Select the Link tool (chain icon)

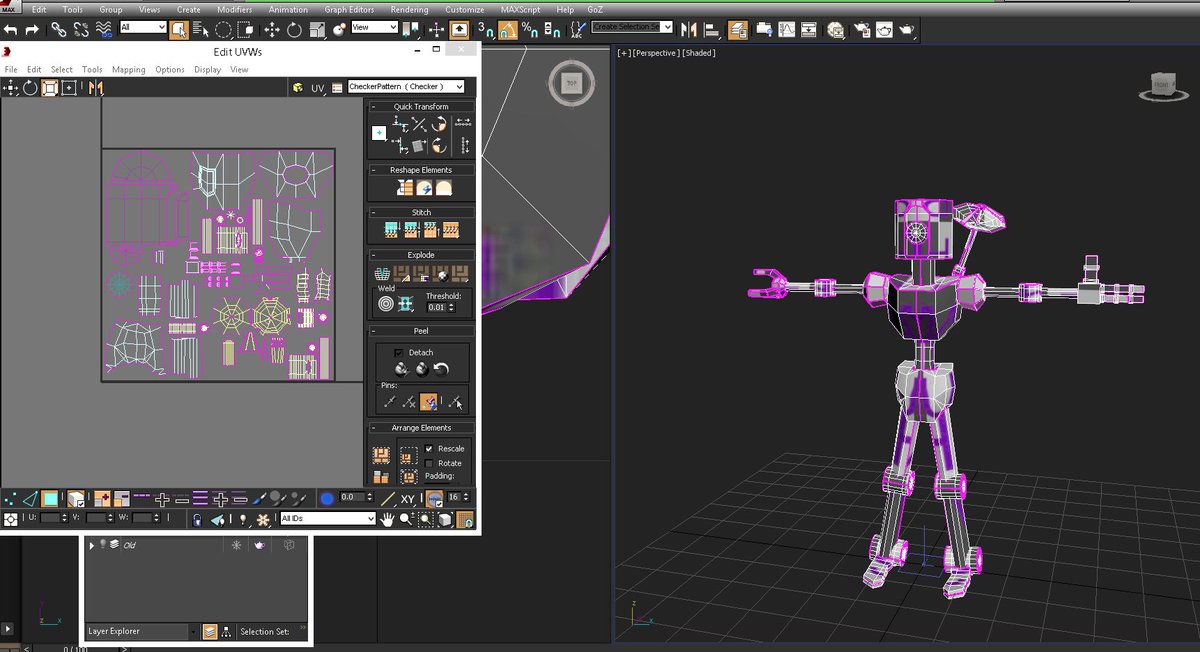click(59, 30)
